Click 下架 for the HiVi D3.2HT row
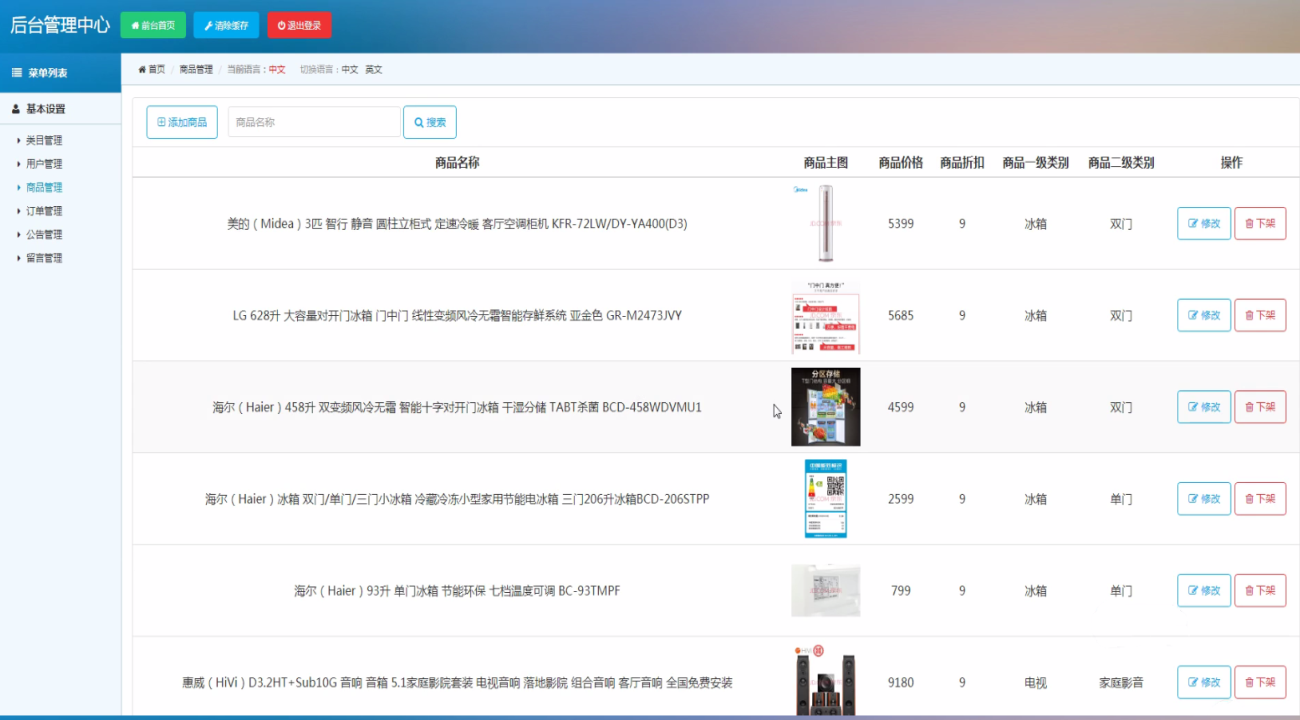1300x720 pixels. [x=1260, y=682]
